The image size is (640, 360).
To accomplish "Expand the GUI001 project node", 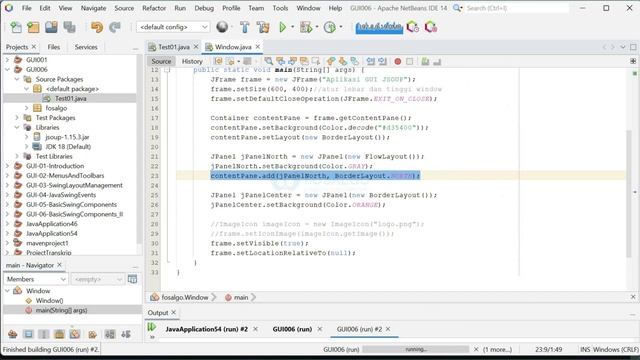I will (7, 60).
